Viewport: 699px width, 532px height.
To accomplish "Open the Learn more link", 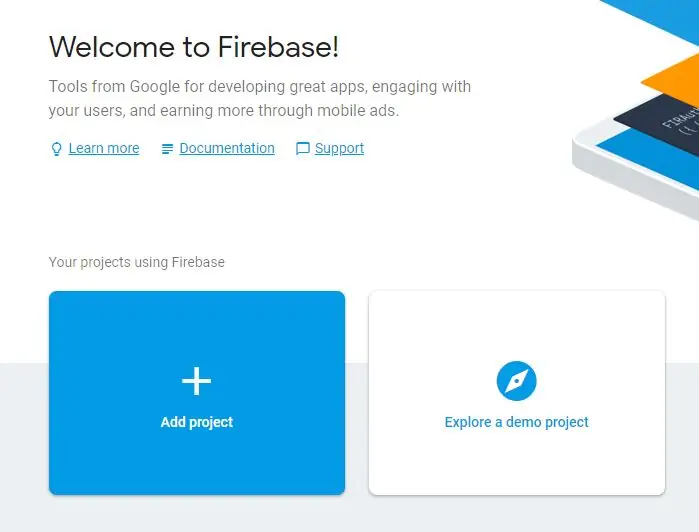I will tap(104, 148).
